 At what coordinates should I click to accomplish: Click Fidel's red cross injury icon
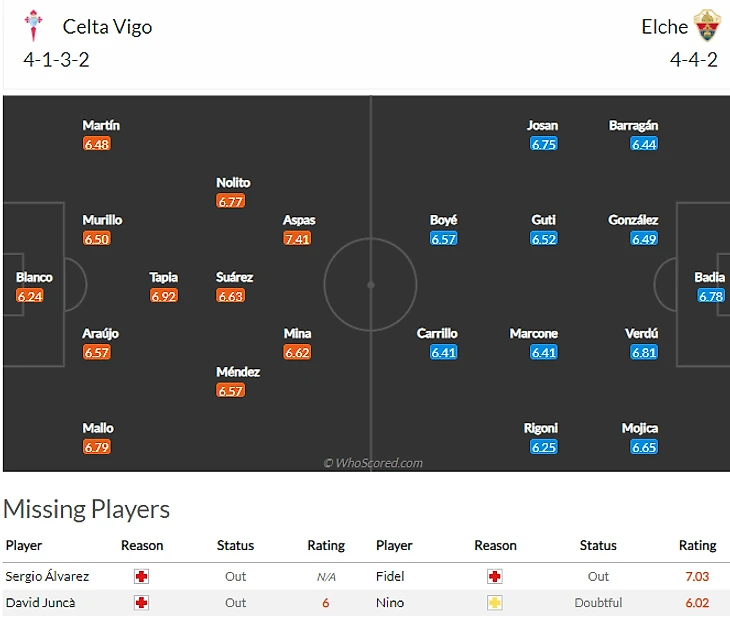[494, 577]
